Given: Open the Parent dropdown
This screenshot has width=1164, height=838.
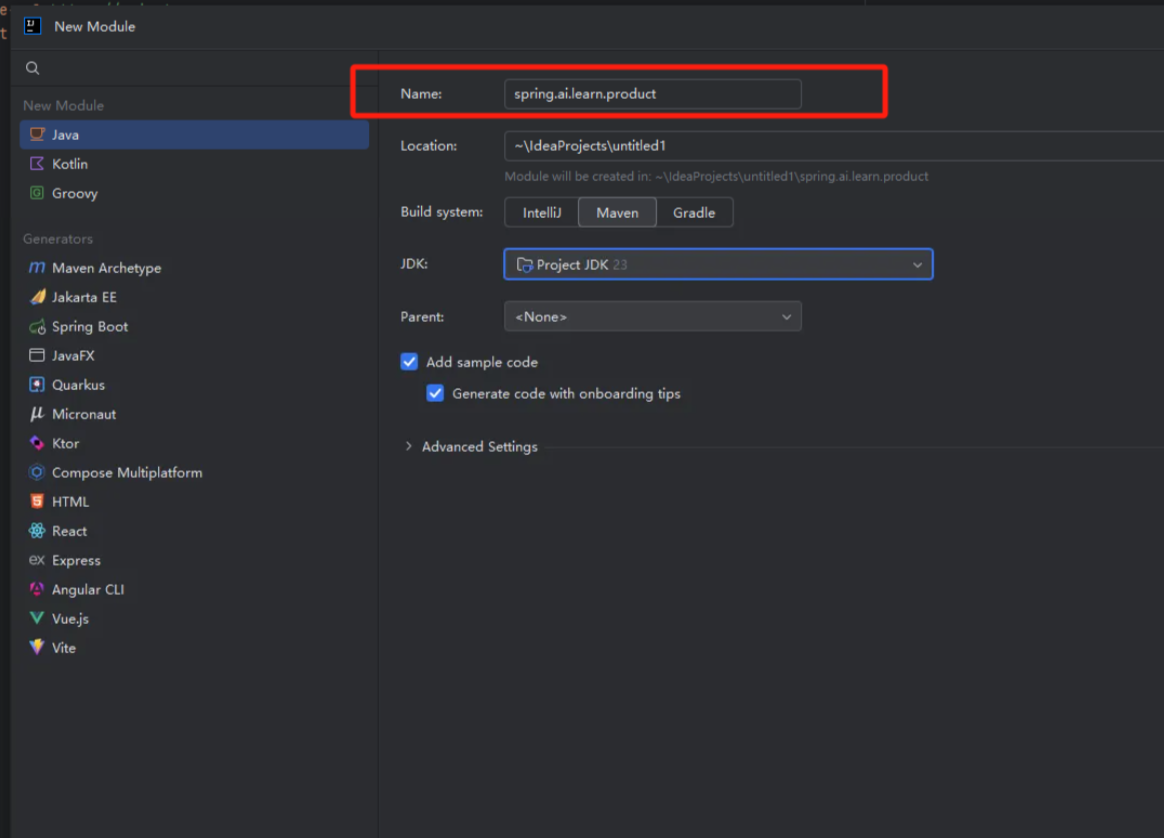Looking at the screenshot, I should (x=653, y=316).
